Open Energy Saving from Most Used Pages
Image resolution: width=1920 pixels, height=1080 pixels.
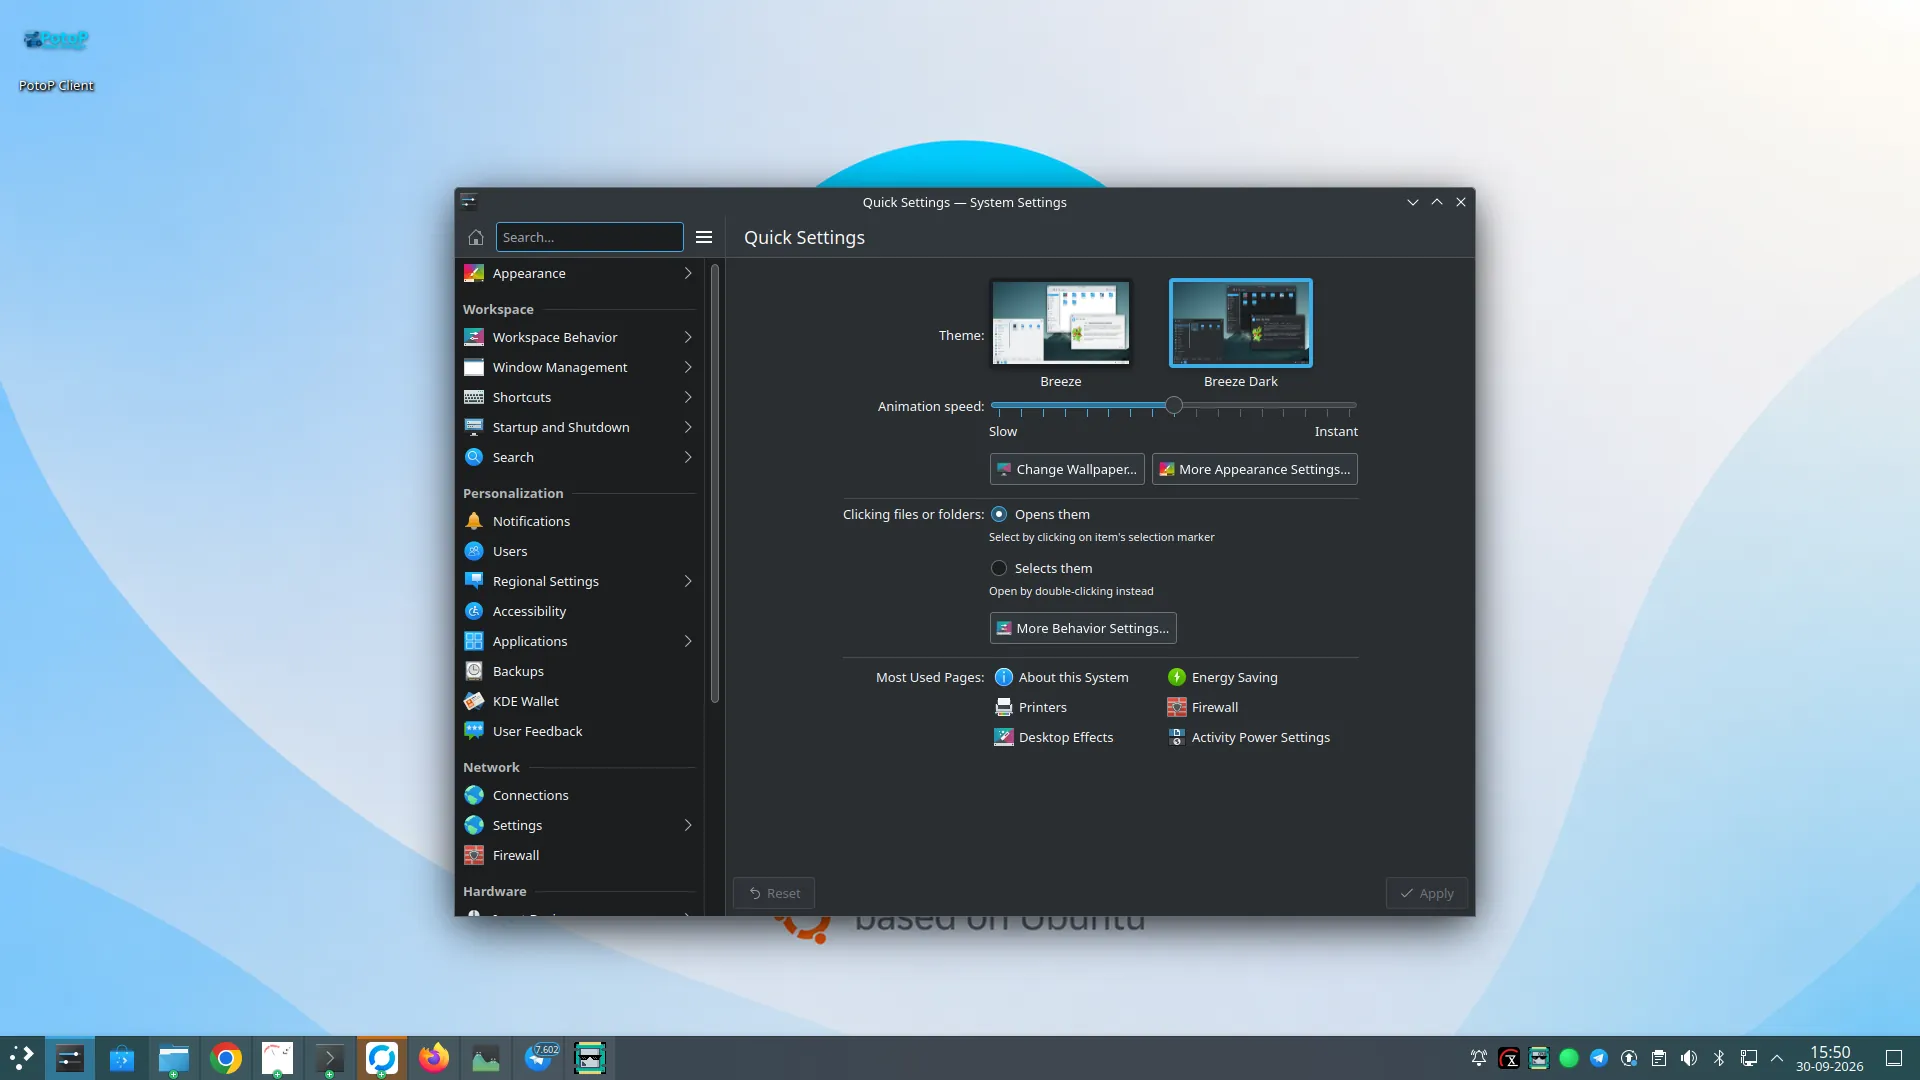coord(1222,677)
